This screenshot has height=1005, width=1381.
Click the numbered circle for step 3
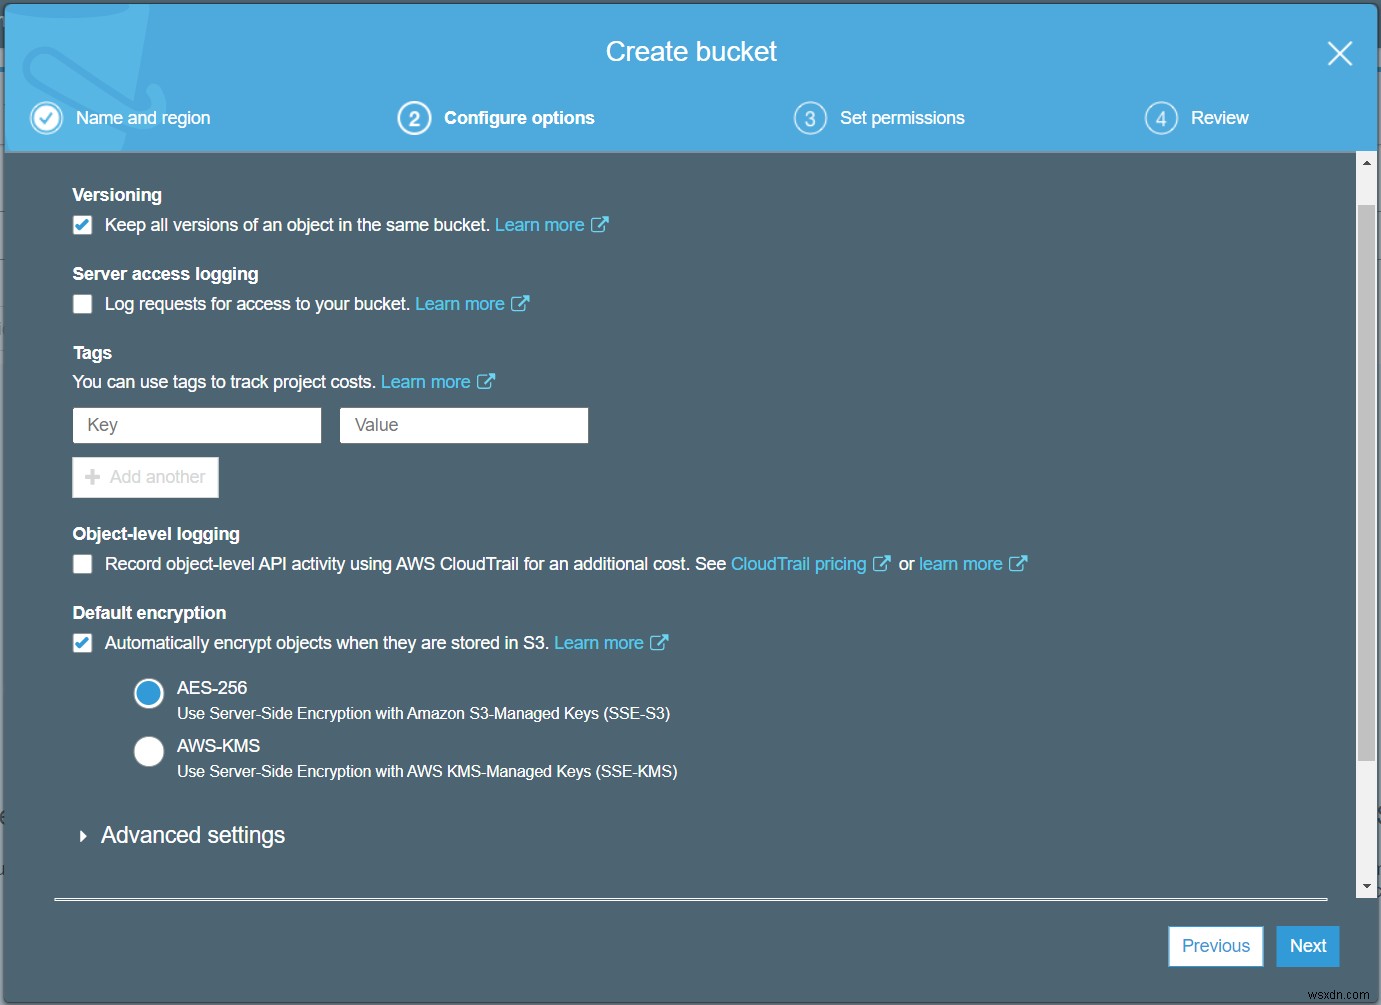[x=810, y=117]
